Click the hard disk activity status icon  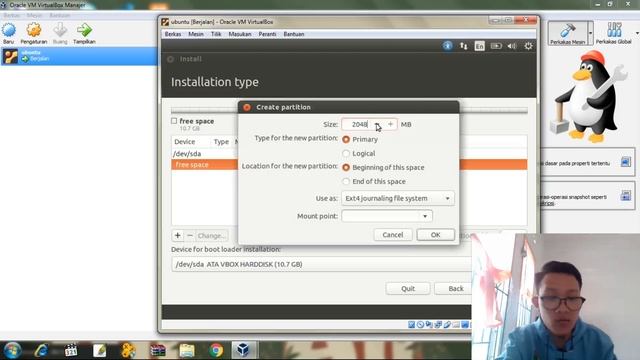click(x=411, y=325)
